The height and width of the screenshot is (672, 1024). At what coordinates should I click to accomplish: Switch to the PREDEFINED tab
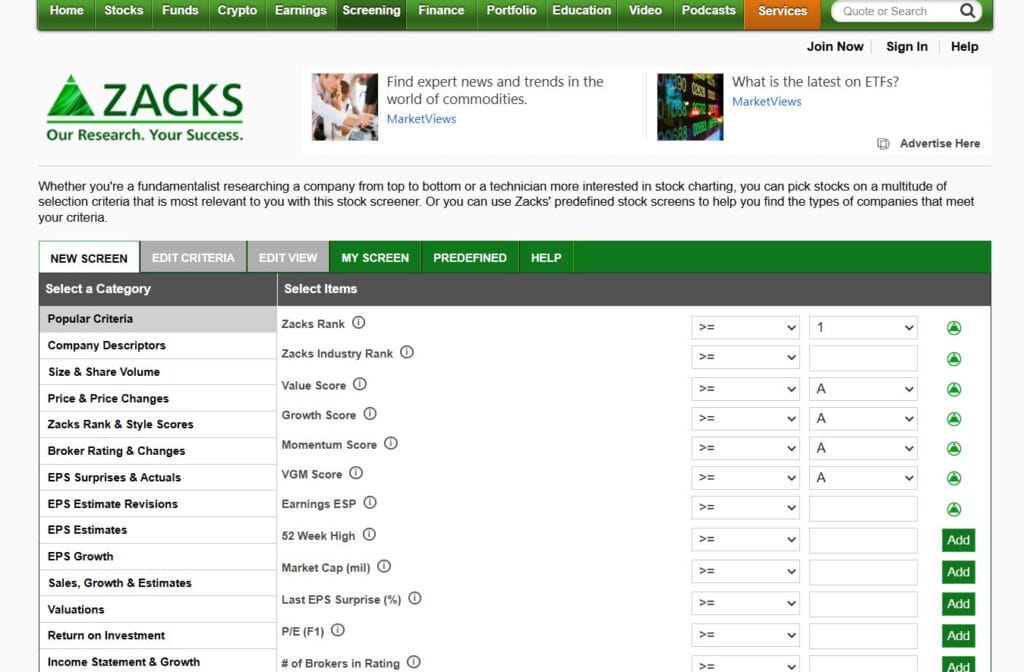pos(470,257)
